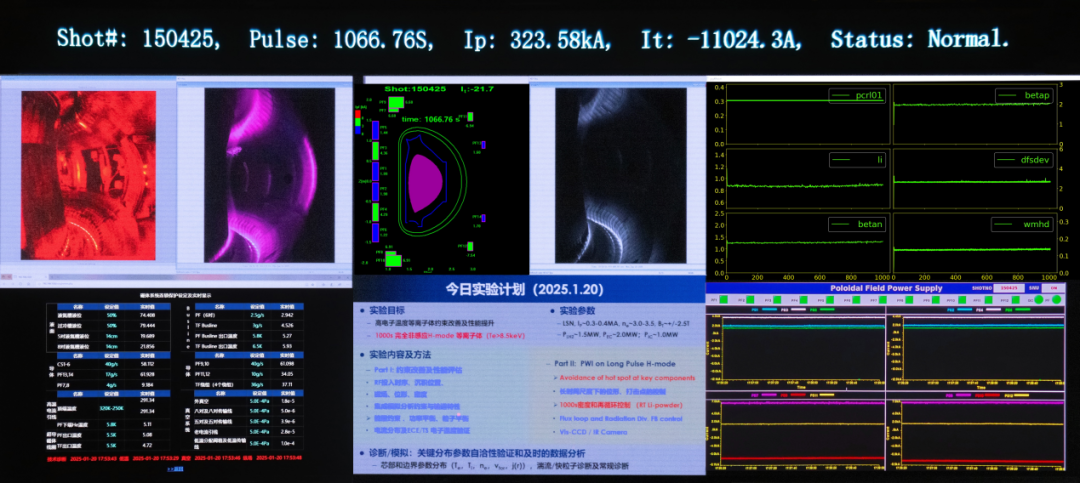Select the large green PF coil block at bottom-left of equilibrium plot
Screen dimensions: 1080x483
pos(391,261)
